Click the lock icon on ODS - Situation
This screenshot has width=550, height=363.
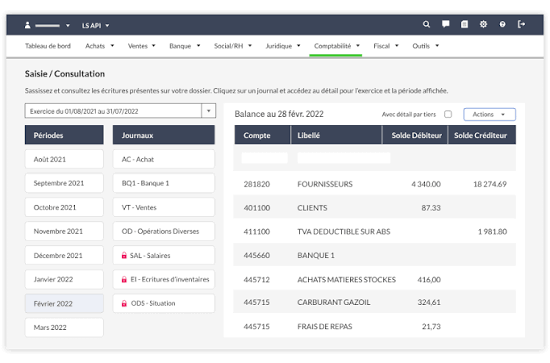pos(124,303)
